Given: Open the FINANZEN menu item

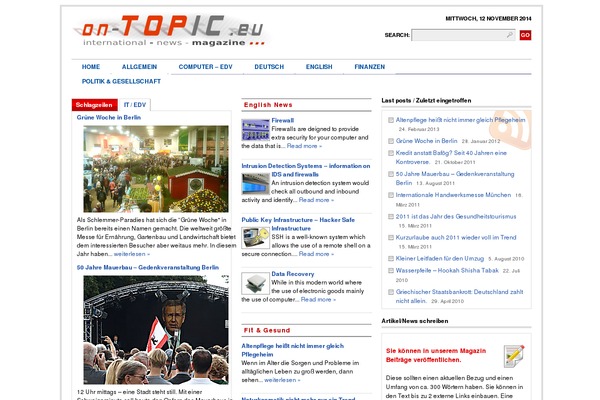Looking at the screenshot, I should pyautogui.click(x=370, y=67).
